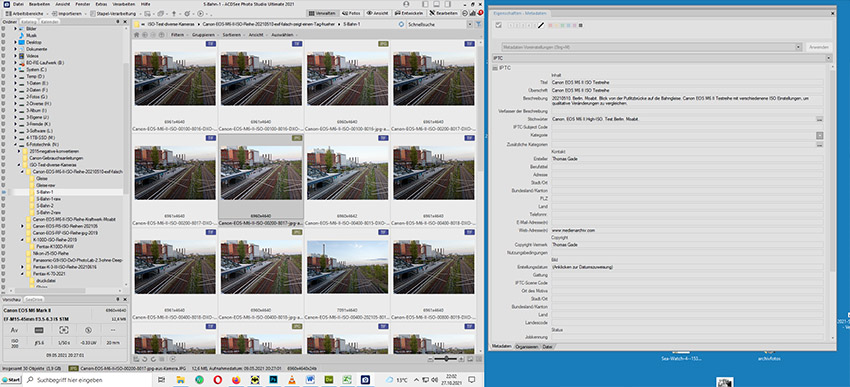Close the Eigenschaften - Metadaten panel

point(832,14)
